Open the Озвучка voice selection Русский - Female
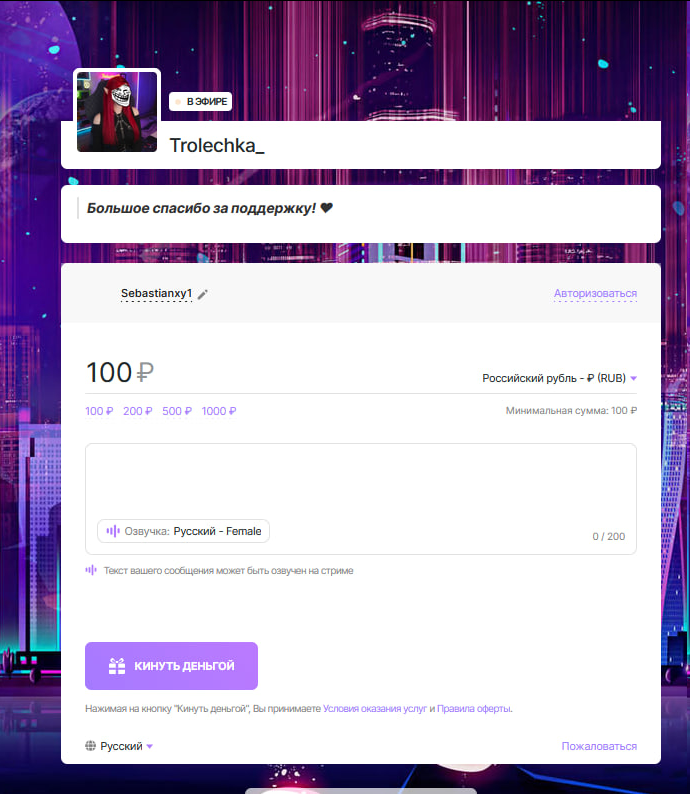The image size is (690, 794). [x=183, y=531]
